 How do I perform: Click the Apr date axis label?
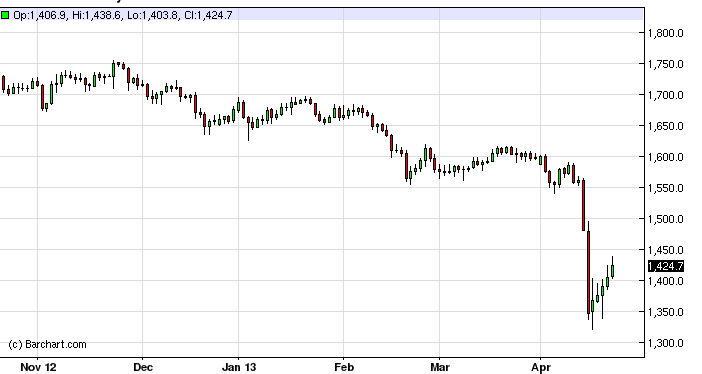coord(541,367)
